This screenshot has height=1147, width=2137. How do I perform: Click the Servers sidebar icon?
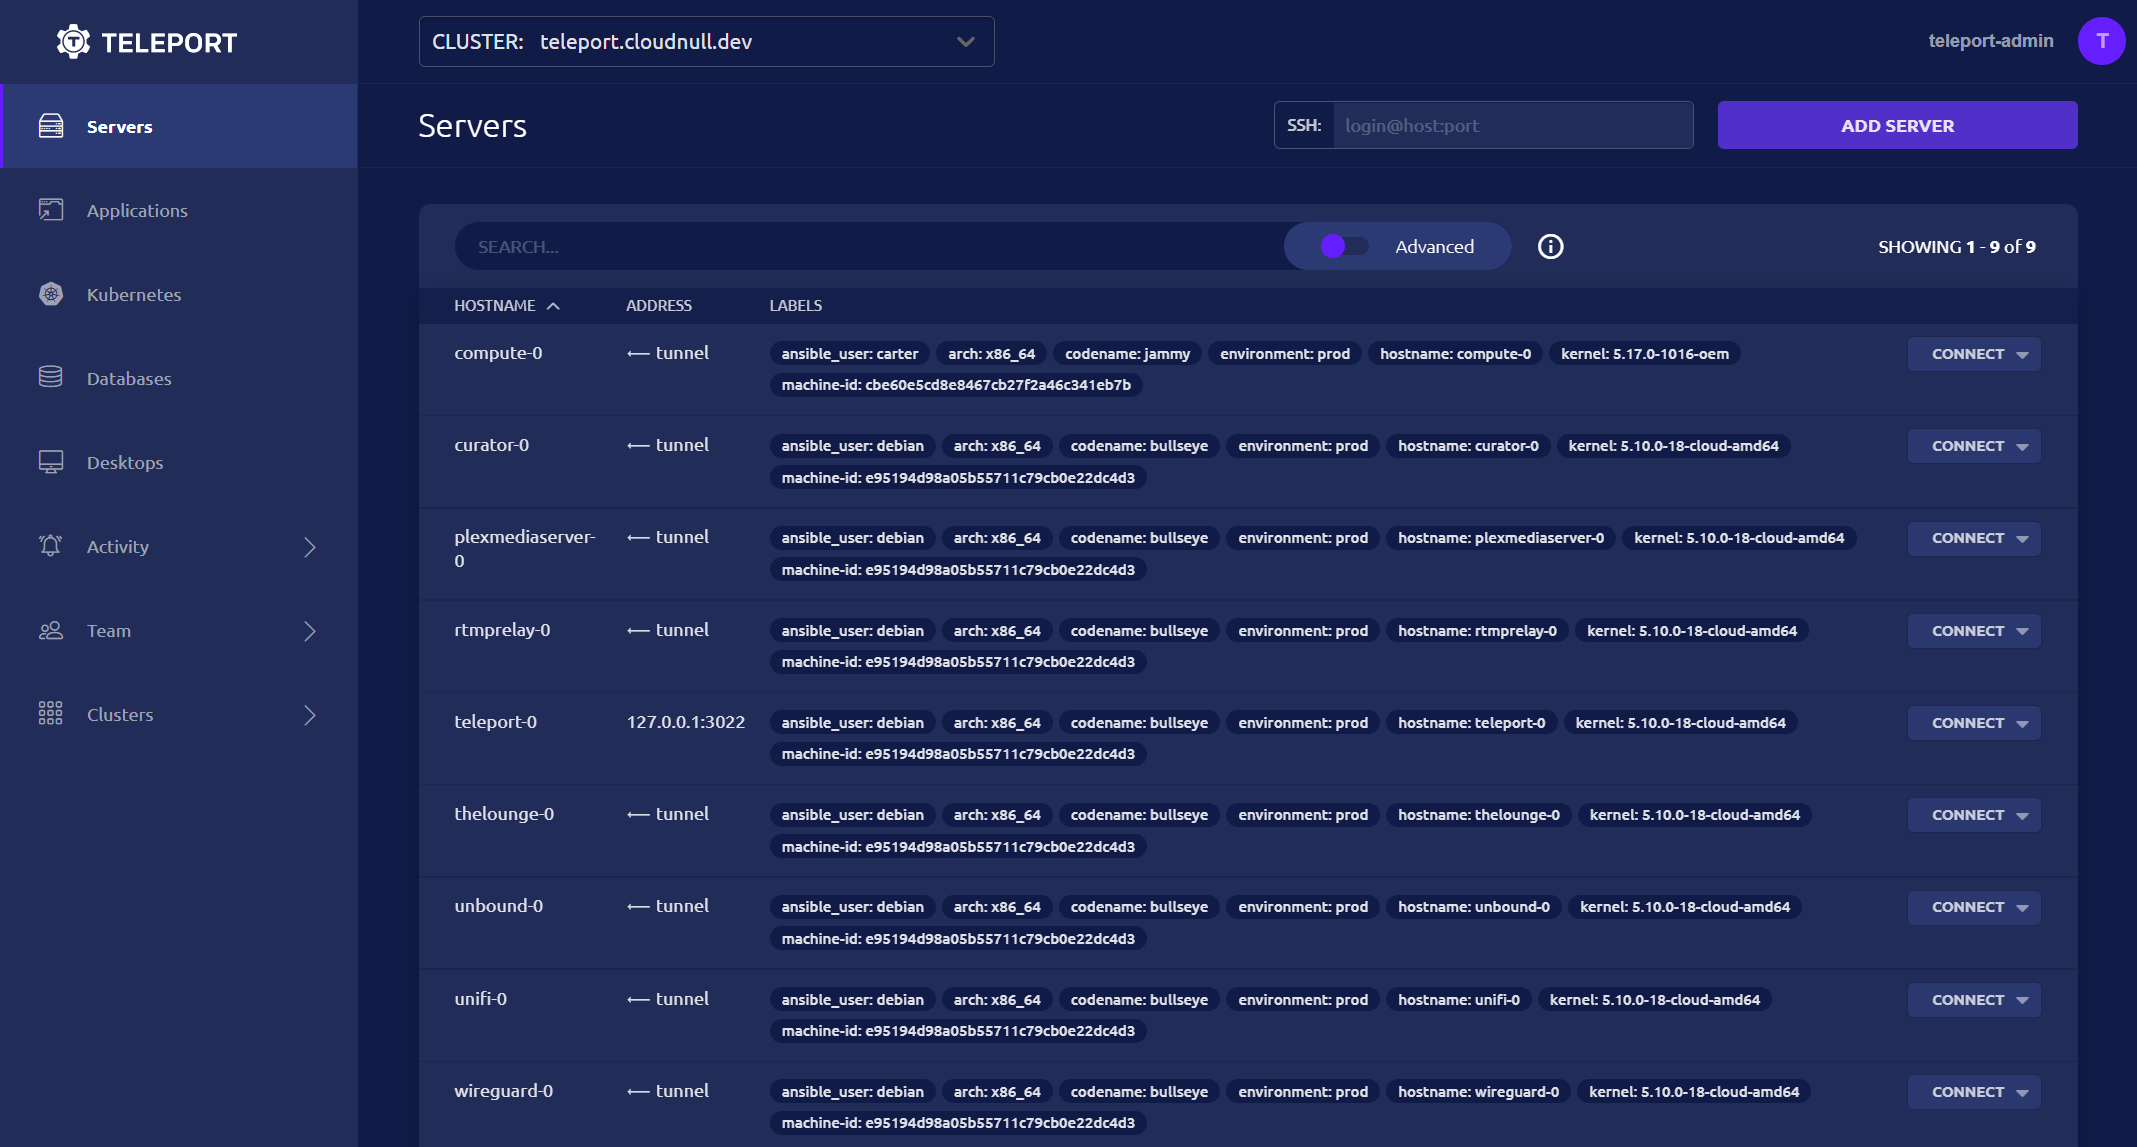[51, 126]
